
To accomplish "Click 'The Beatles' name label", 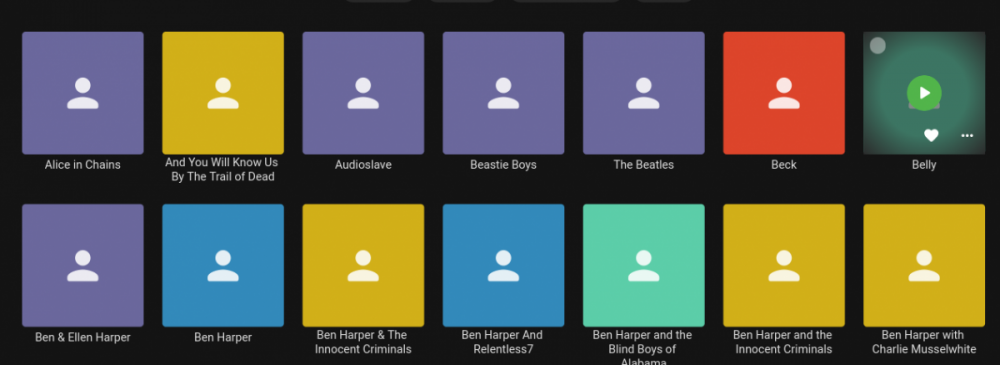I will click(x=643, y=165).
